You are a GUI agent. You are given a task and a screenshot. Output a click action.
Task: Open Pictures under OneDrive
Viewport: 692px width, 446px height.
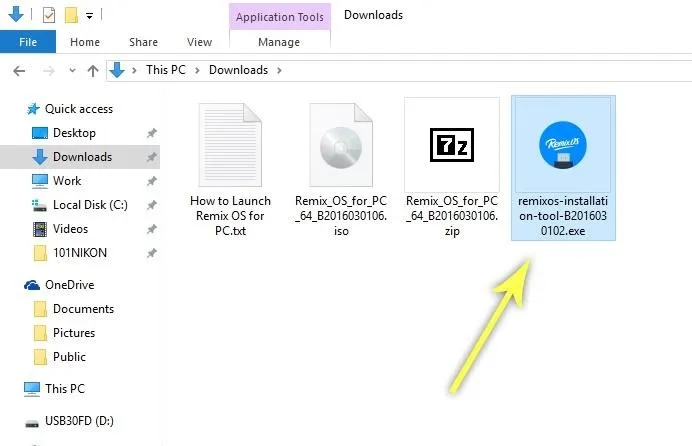click(74, 332)
